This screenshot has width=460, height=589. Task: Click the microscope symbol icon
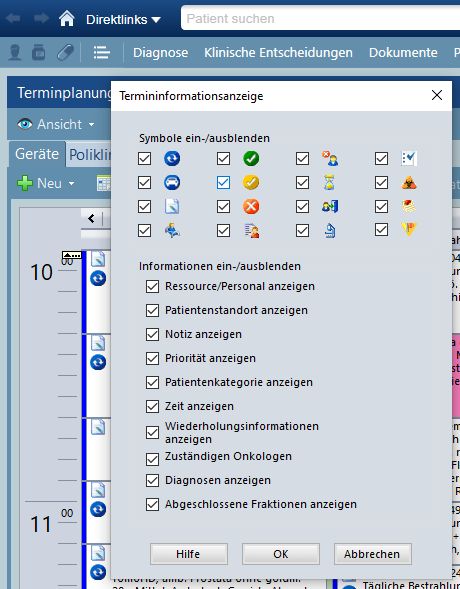(x=330, y=230)
